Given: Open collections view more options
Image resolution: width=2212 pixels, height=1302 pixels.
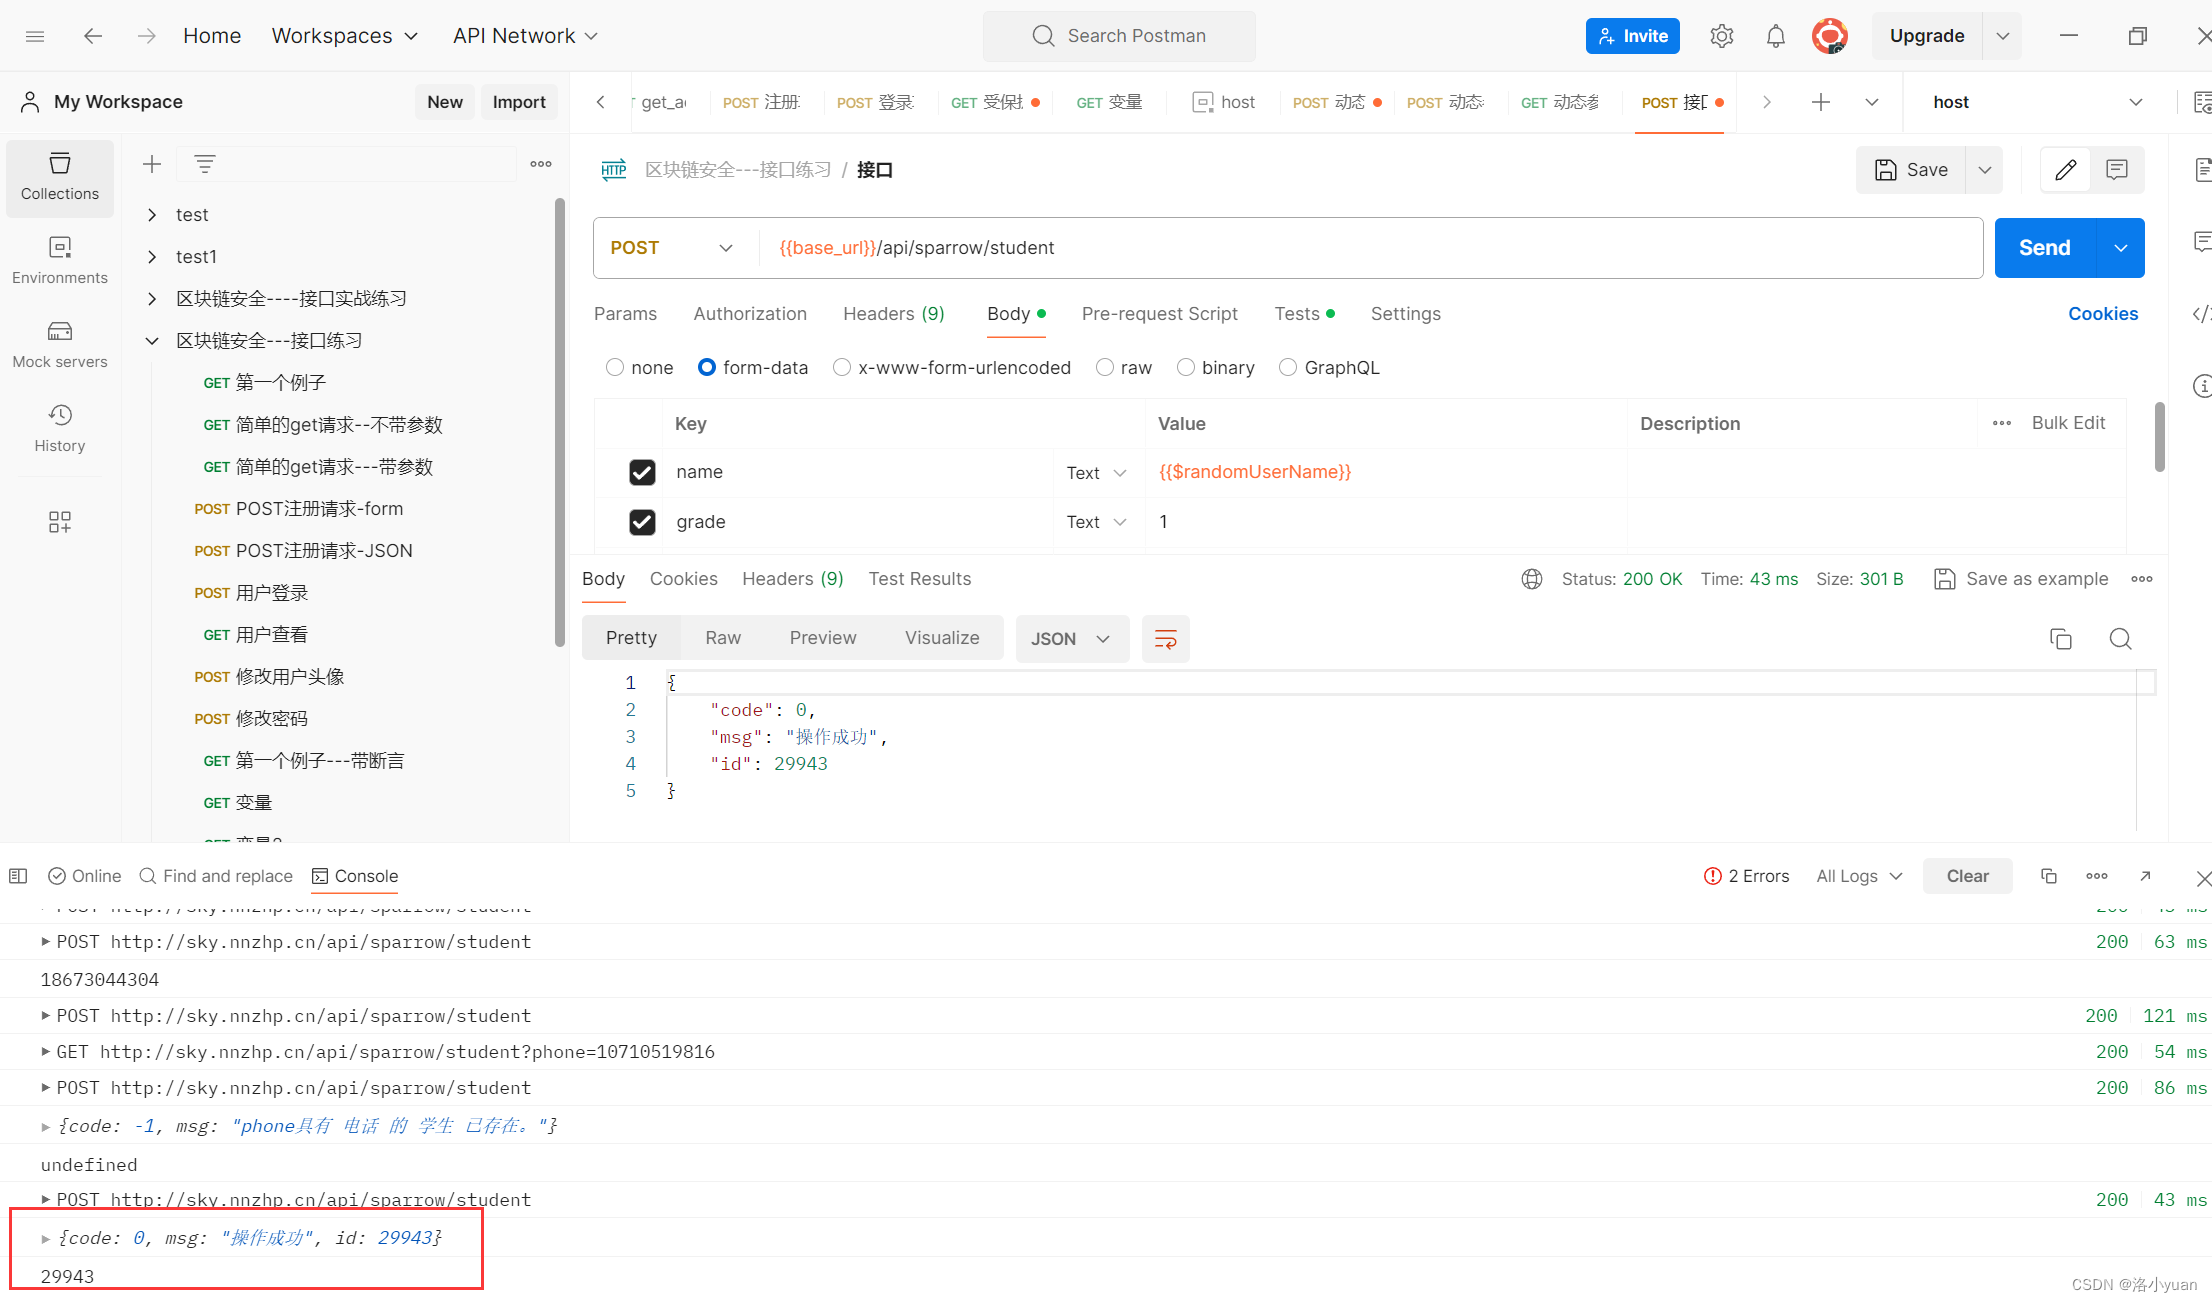Looking at the screenshot, I should pos(541,164).
